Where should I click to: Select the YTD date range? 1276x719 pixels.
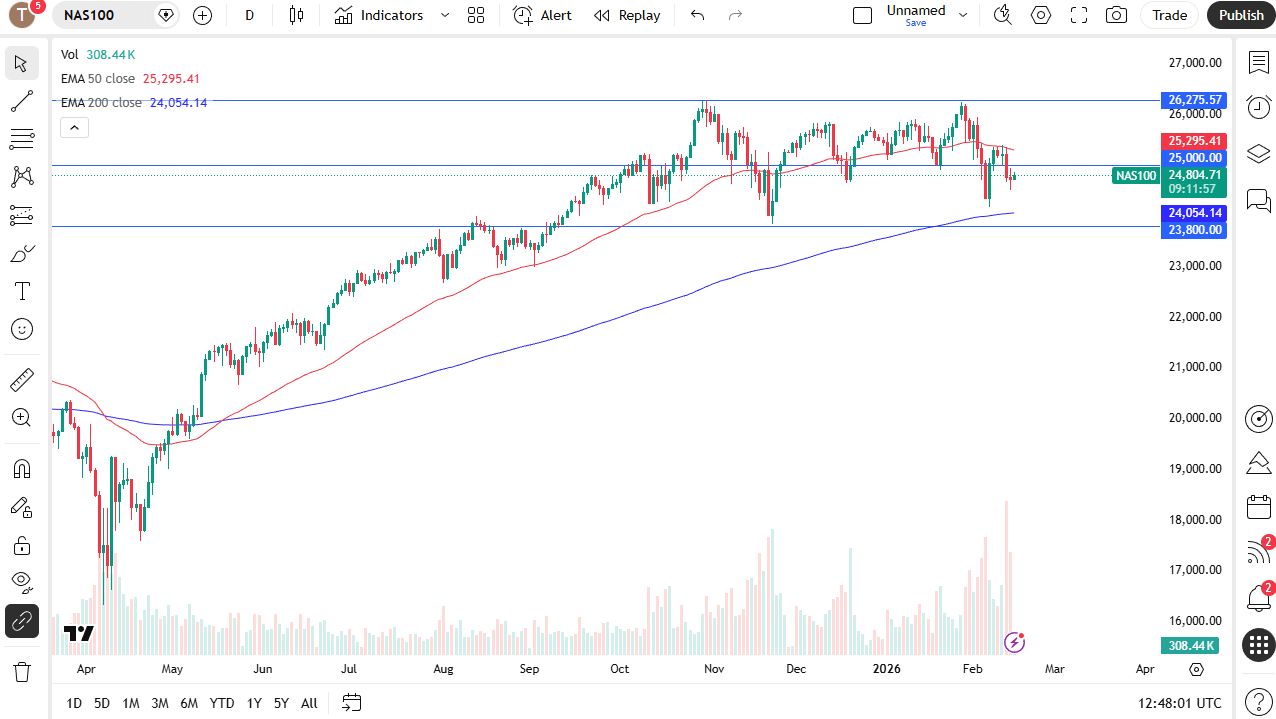click(222, 703)
